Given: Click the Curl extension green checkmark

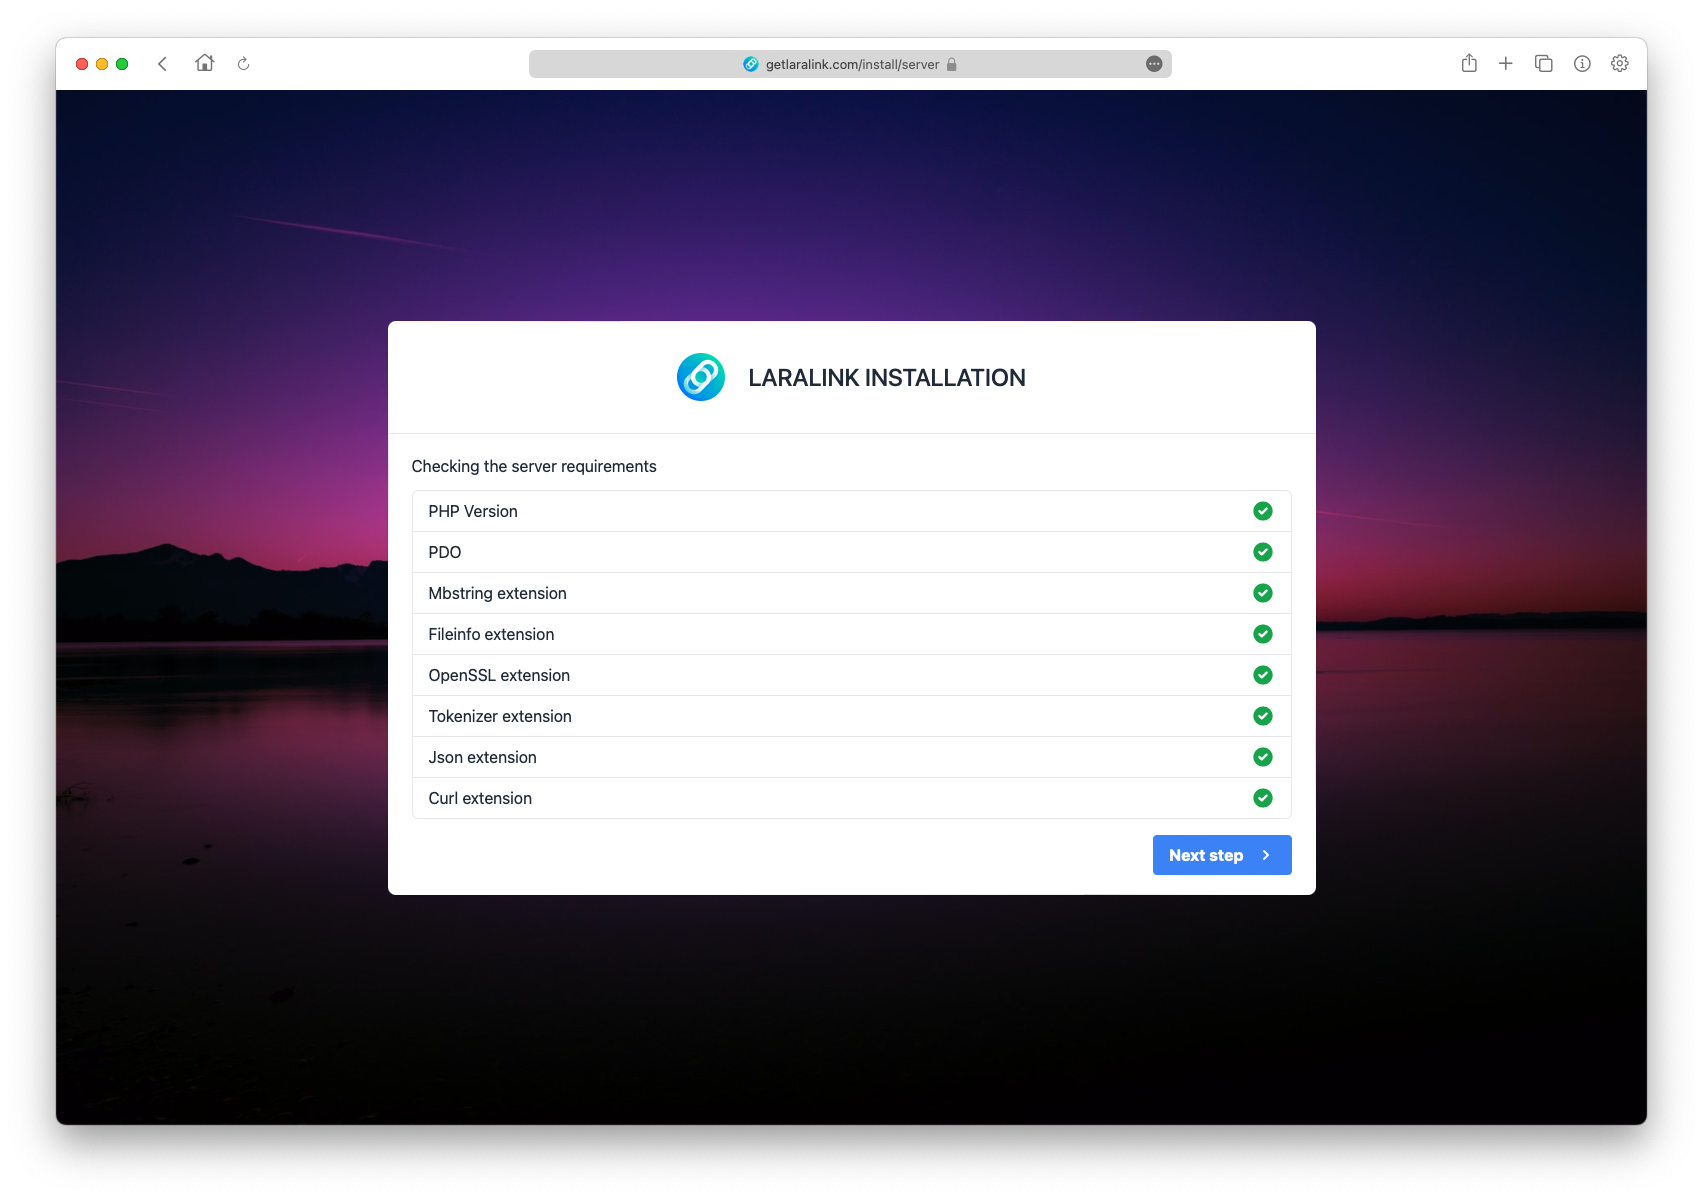Looking at the screenshot, I should tap(1263, 798).
